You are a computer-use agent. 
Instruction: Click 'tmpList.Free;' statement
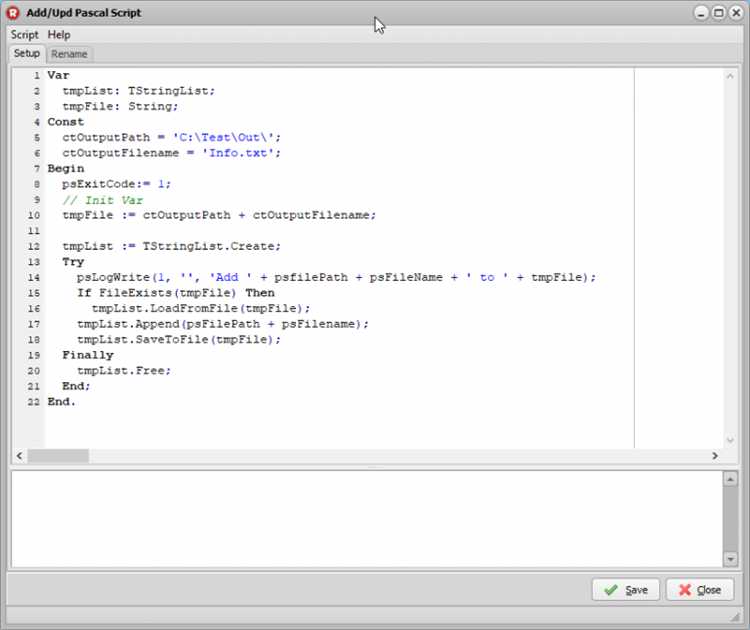coord(124,371)
